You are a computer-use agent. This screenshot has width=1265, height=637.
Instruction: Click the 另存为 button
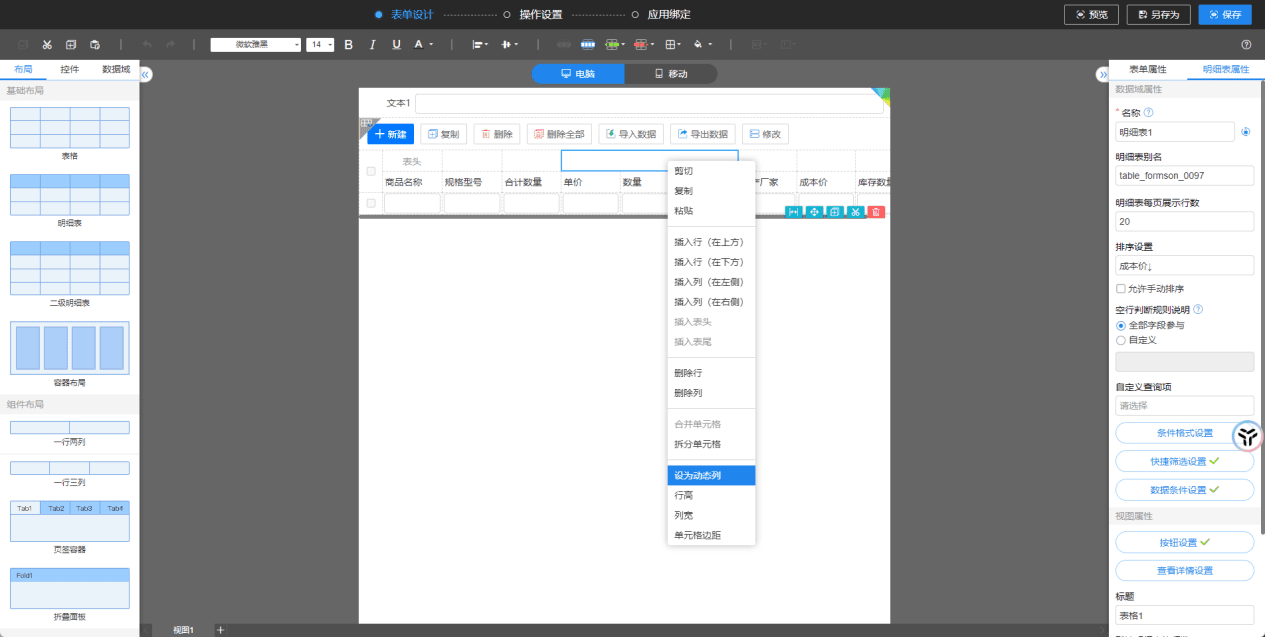(x=1158, y=14)
